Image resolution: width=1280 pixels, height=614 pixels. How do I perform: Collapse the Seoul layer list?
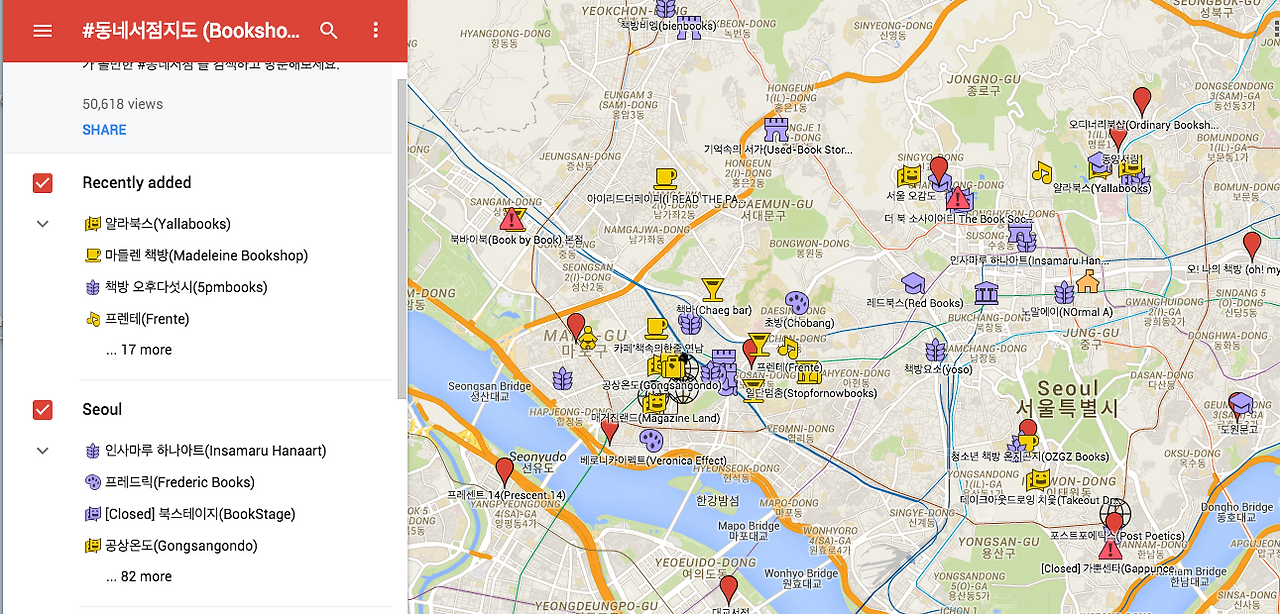(x=42, y=451)
